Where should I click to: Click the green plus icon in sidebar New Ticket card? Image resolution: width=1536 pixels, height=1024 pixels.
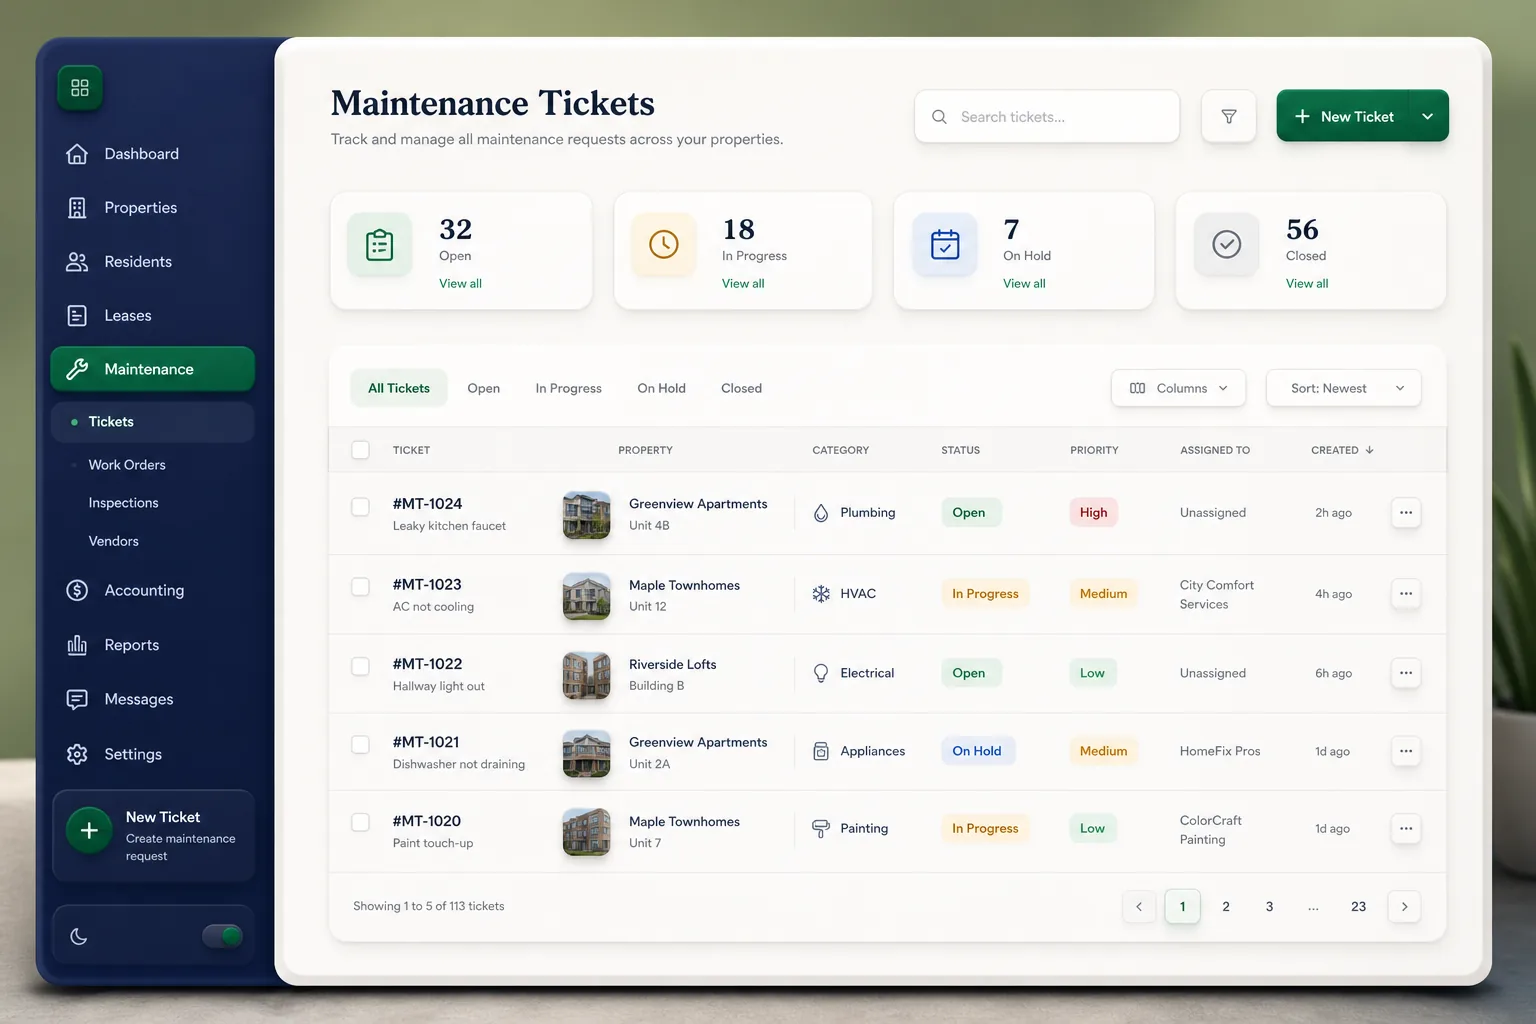(x=89, y=831)
